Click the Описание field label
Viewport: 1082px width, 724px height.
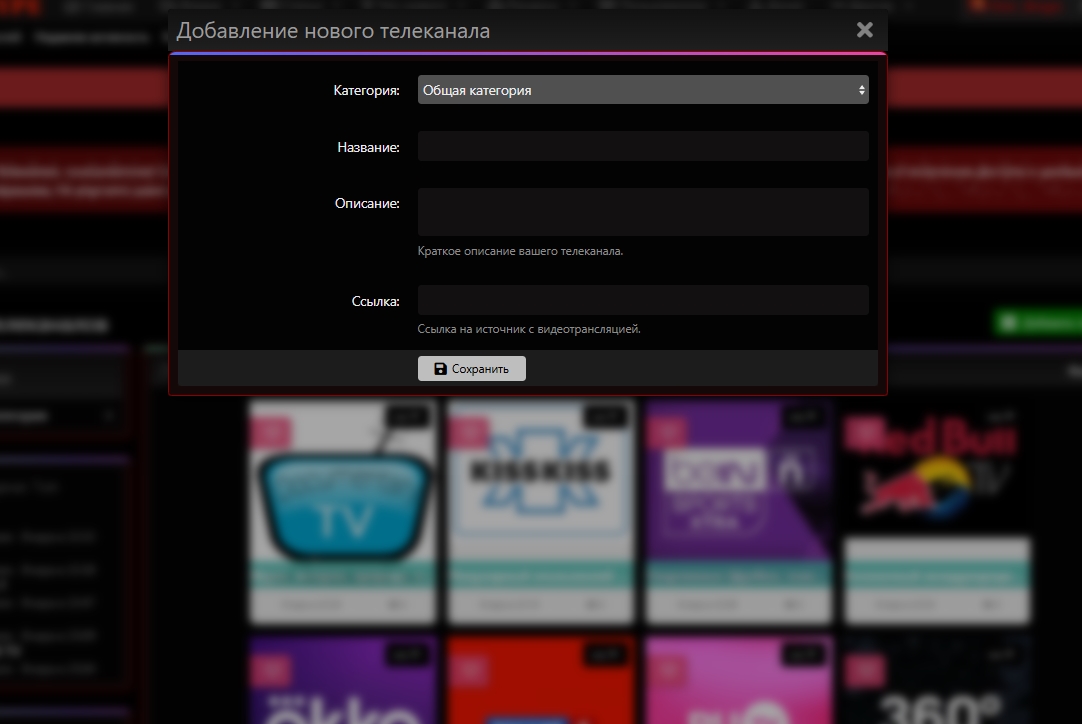[367, 203]
